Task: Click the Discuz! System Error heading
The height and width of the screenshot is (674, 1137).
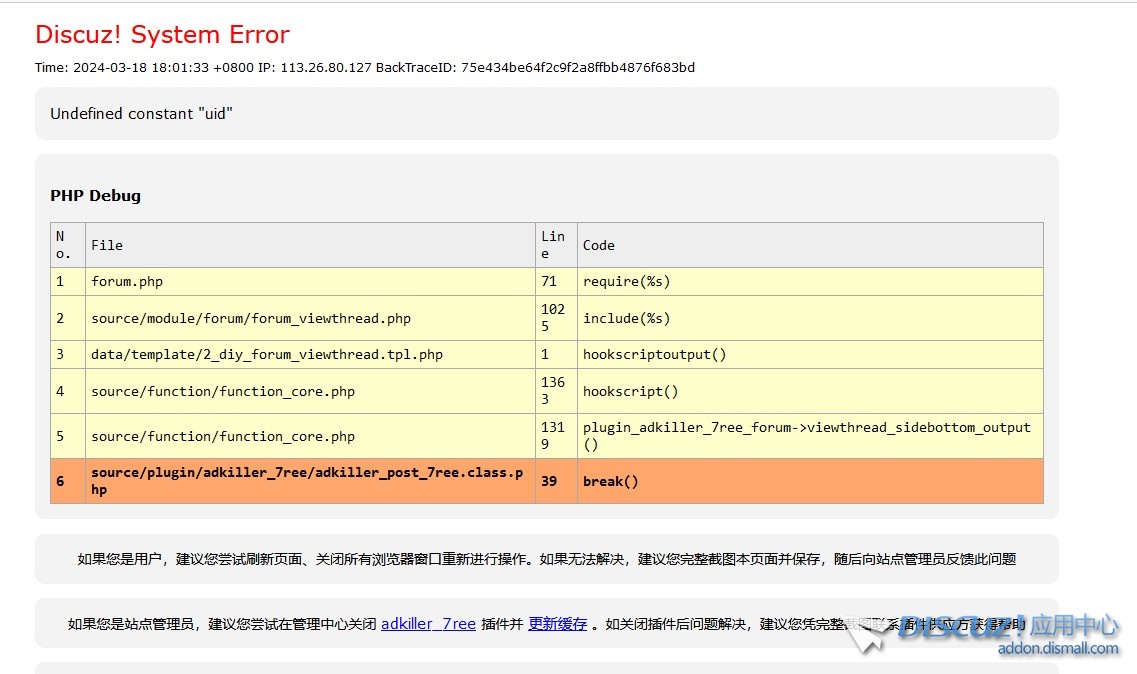Action: pyautogui.click(x=162, y=35)
